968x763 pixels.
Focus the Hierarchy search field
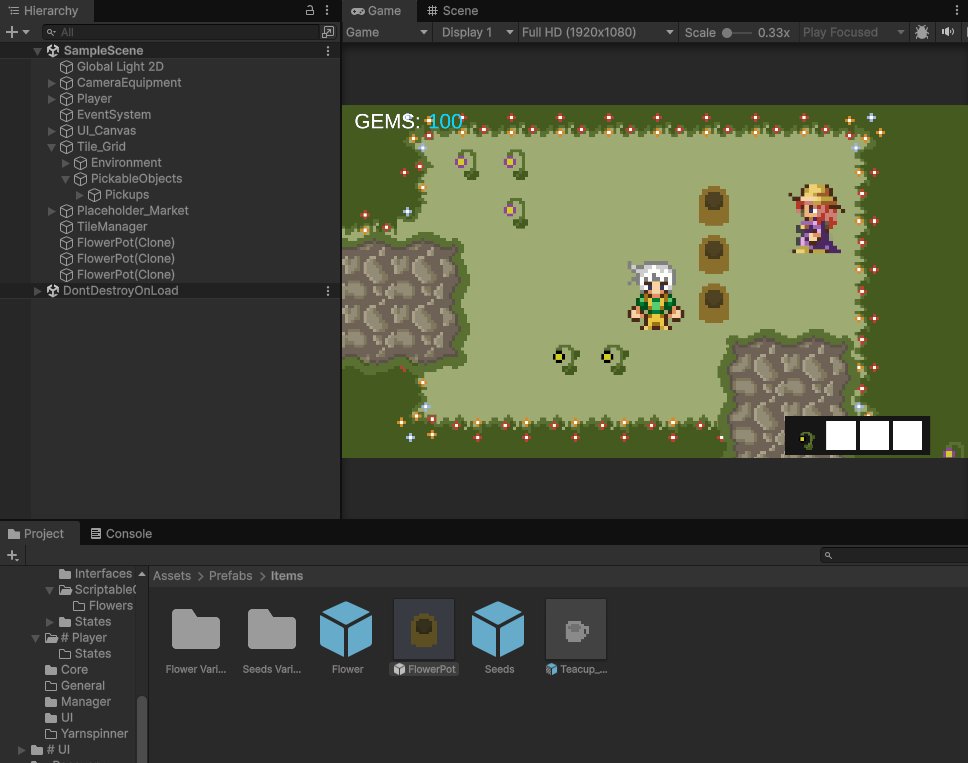pyautogui.click(x=181, y=32)
